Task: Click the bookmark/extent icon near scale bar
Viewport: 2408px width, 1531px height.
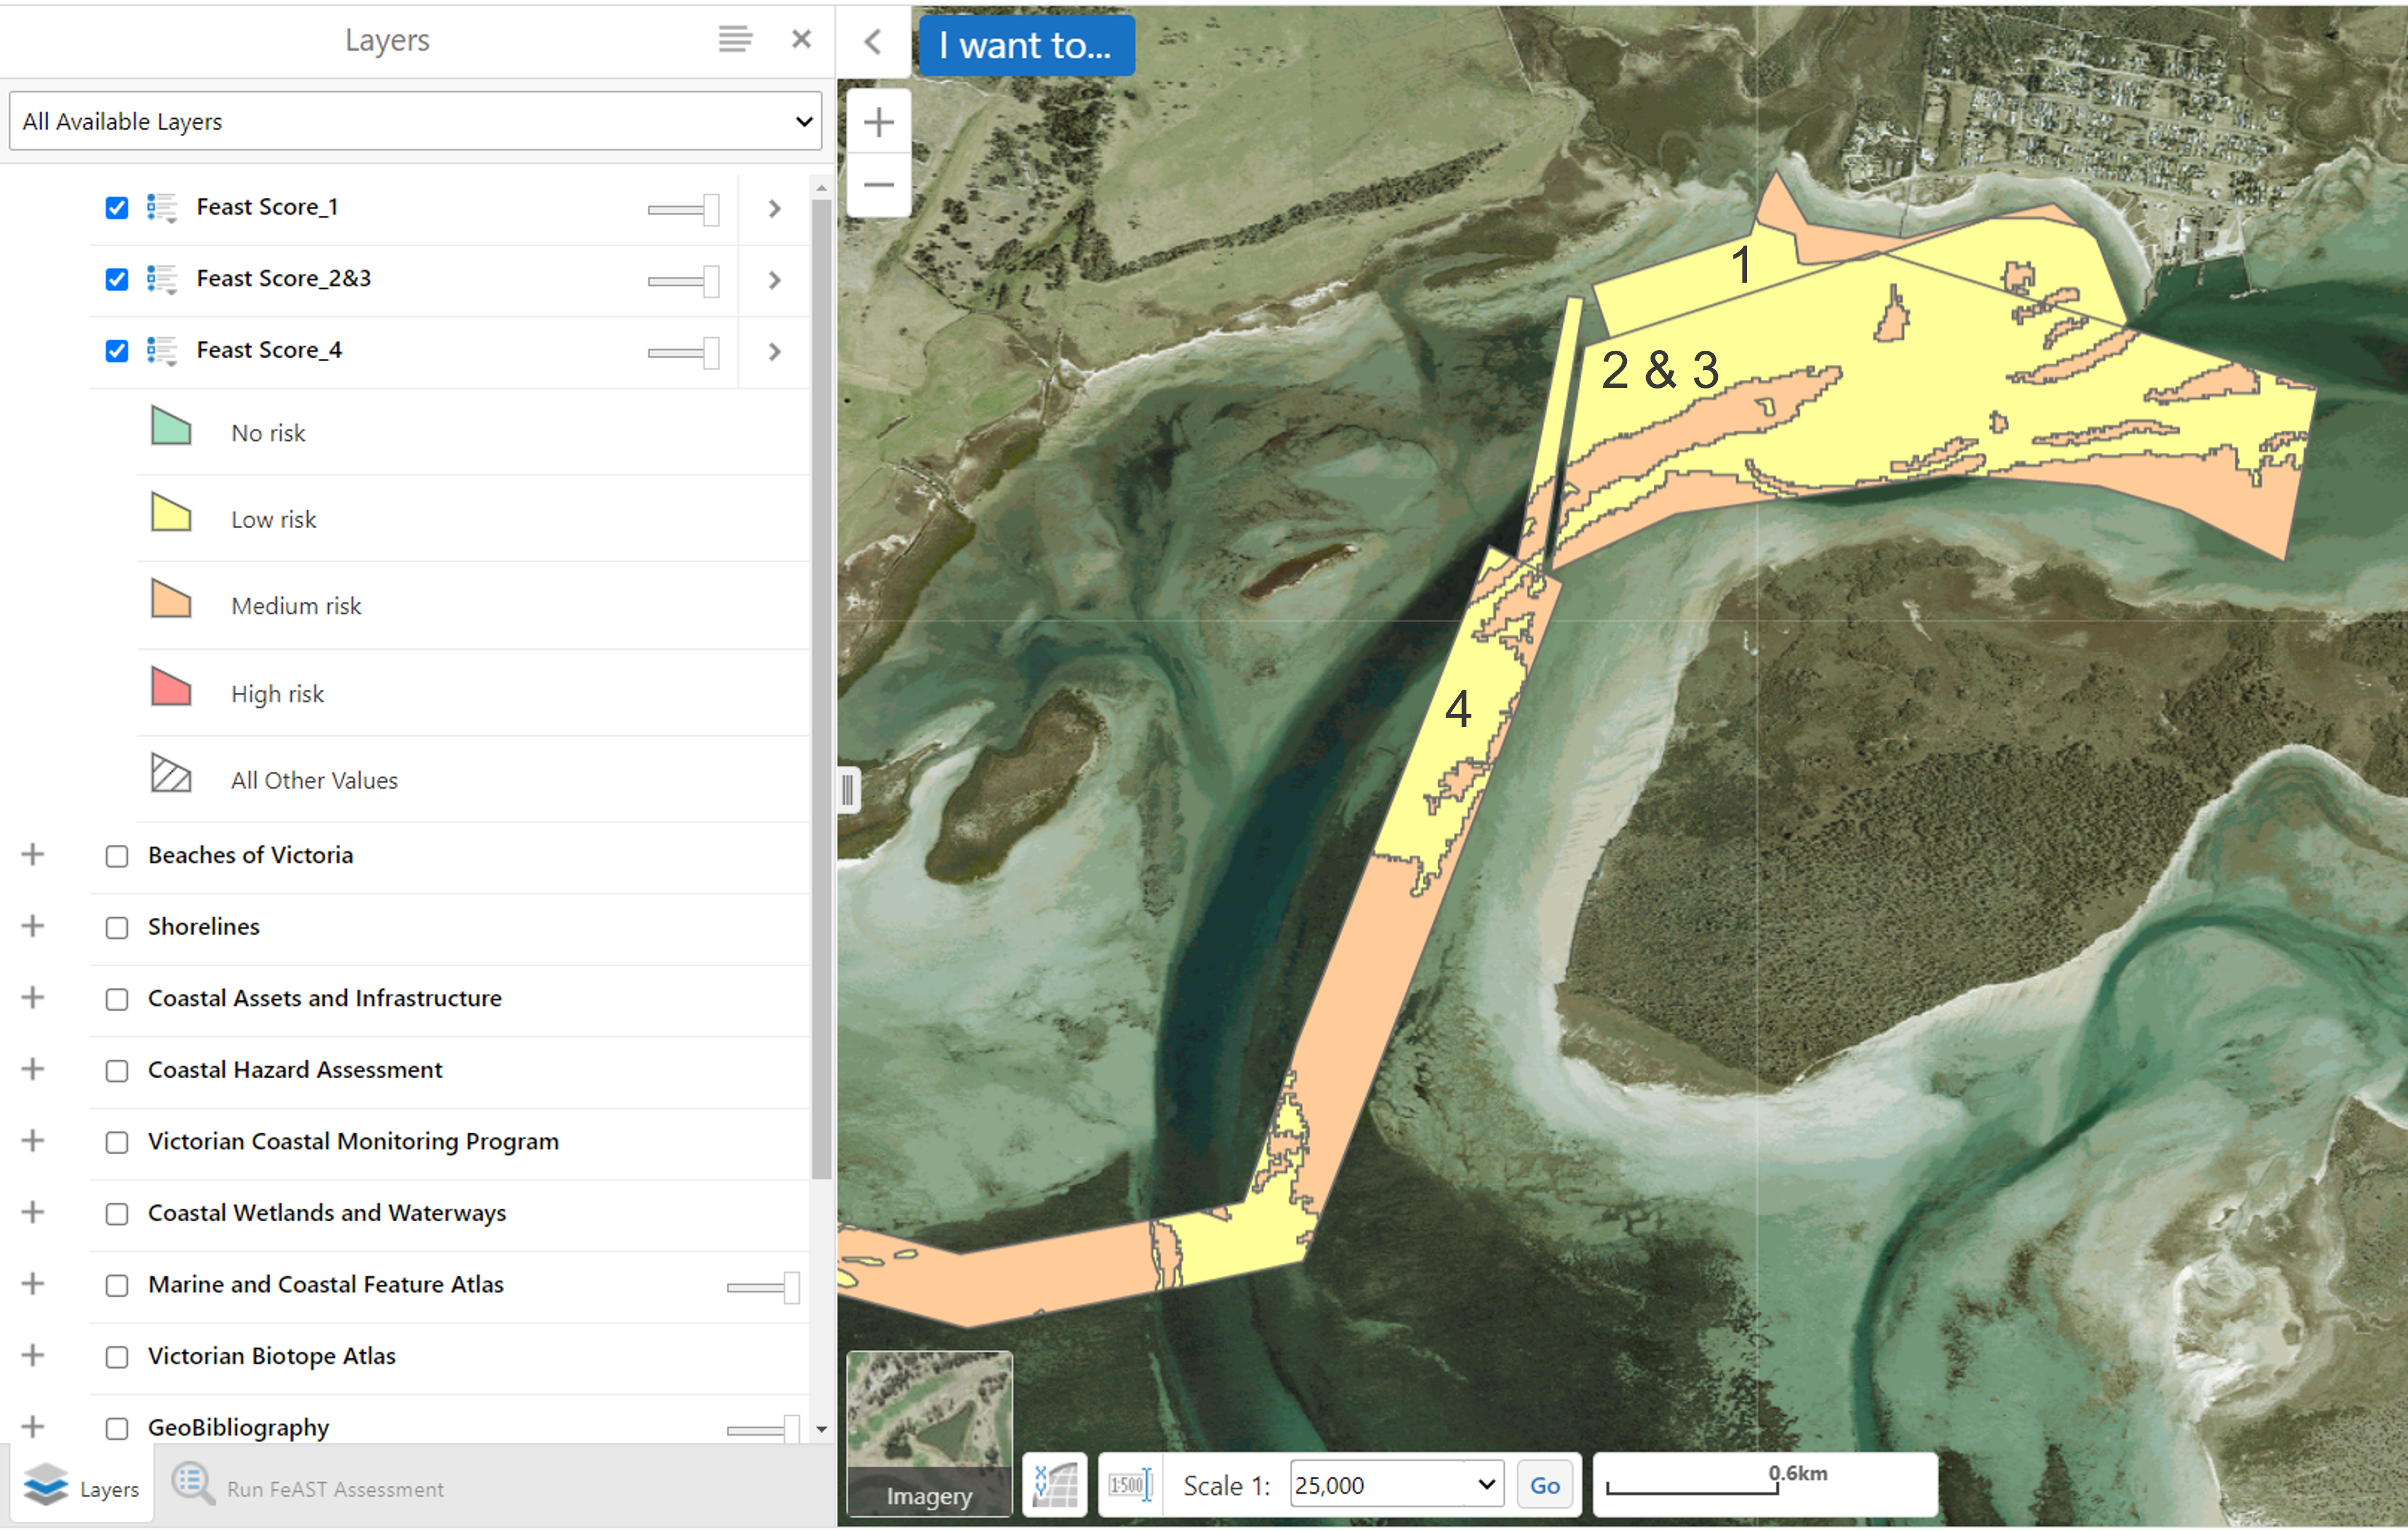Action: [1055, 1483]
